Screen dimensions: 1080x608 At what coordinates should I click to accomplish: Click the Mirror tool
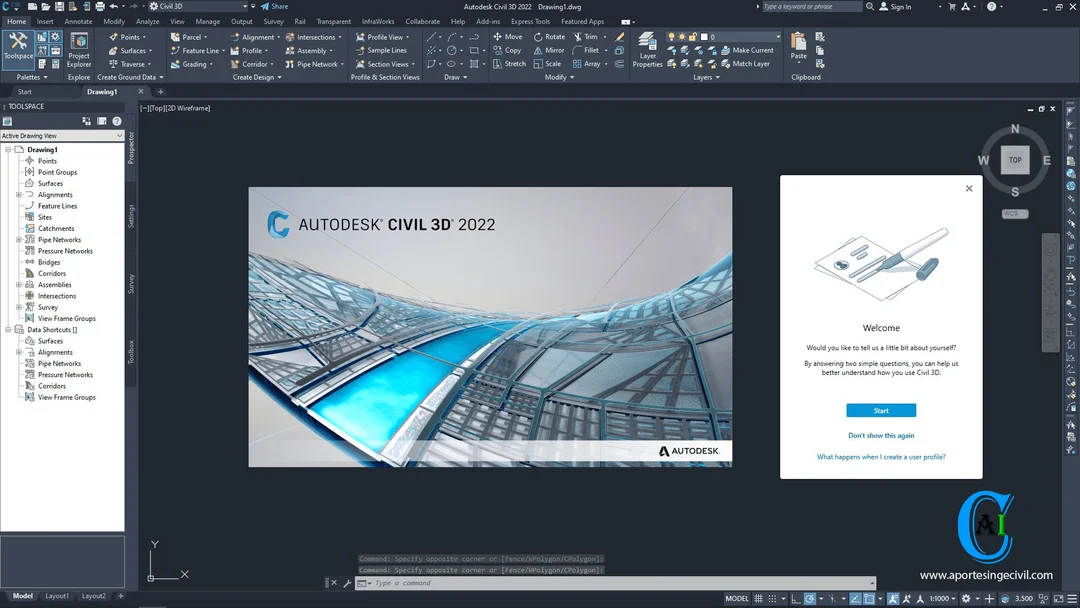[549, 50]
